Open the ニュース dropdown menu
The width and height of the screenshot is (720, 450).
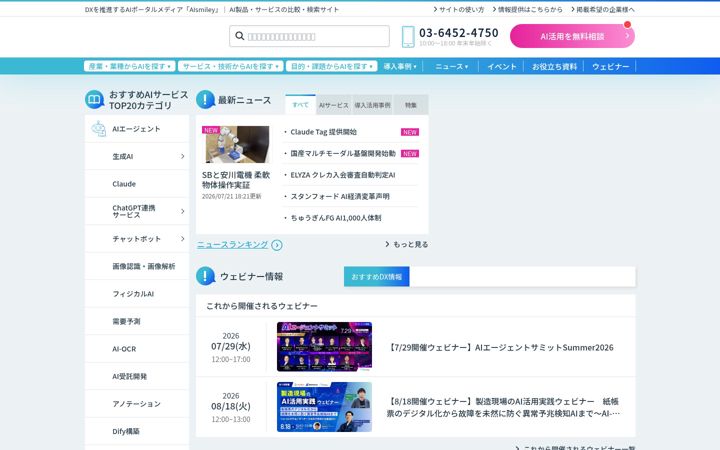coord(451,66)
